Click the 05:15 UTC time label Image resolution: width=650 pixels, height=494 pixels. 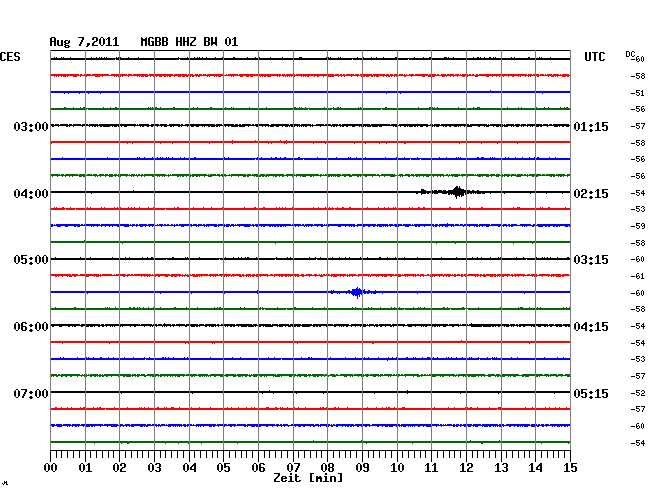[591, 393]
